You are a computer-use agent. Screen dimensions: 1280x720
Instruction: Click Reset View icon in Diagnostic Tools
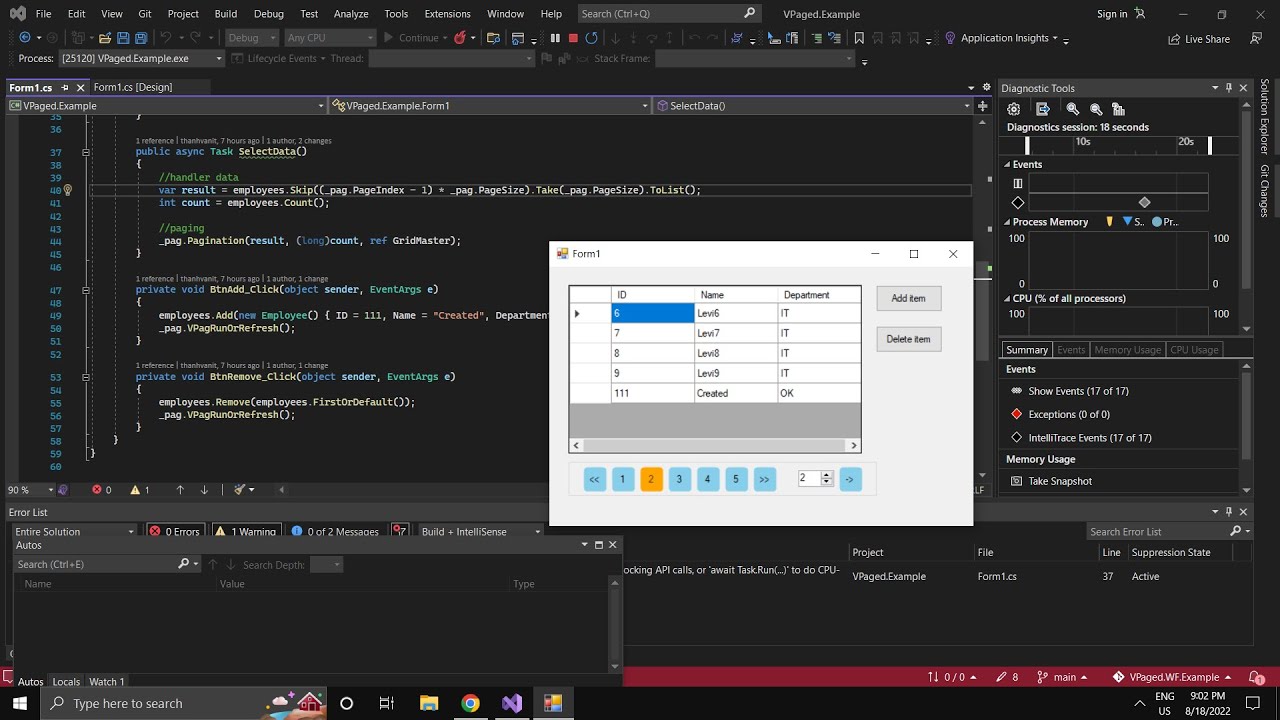click(x=1118, y=109)
